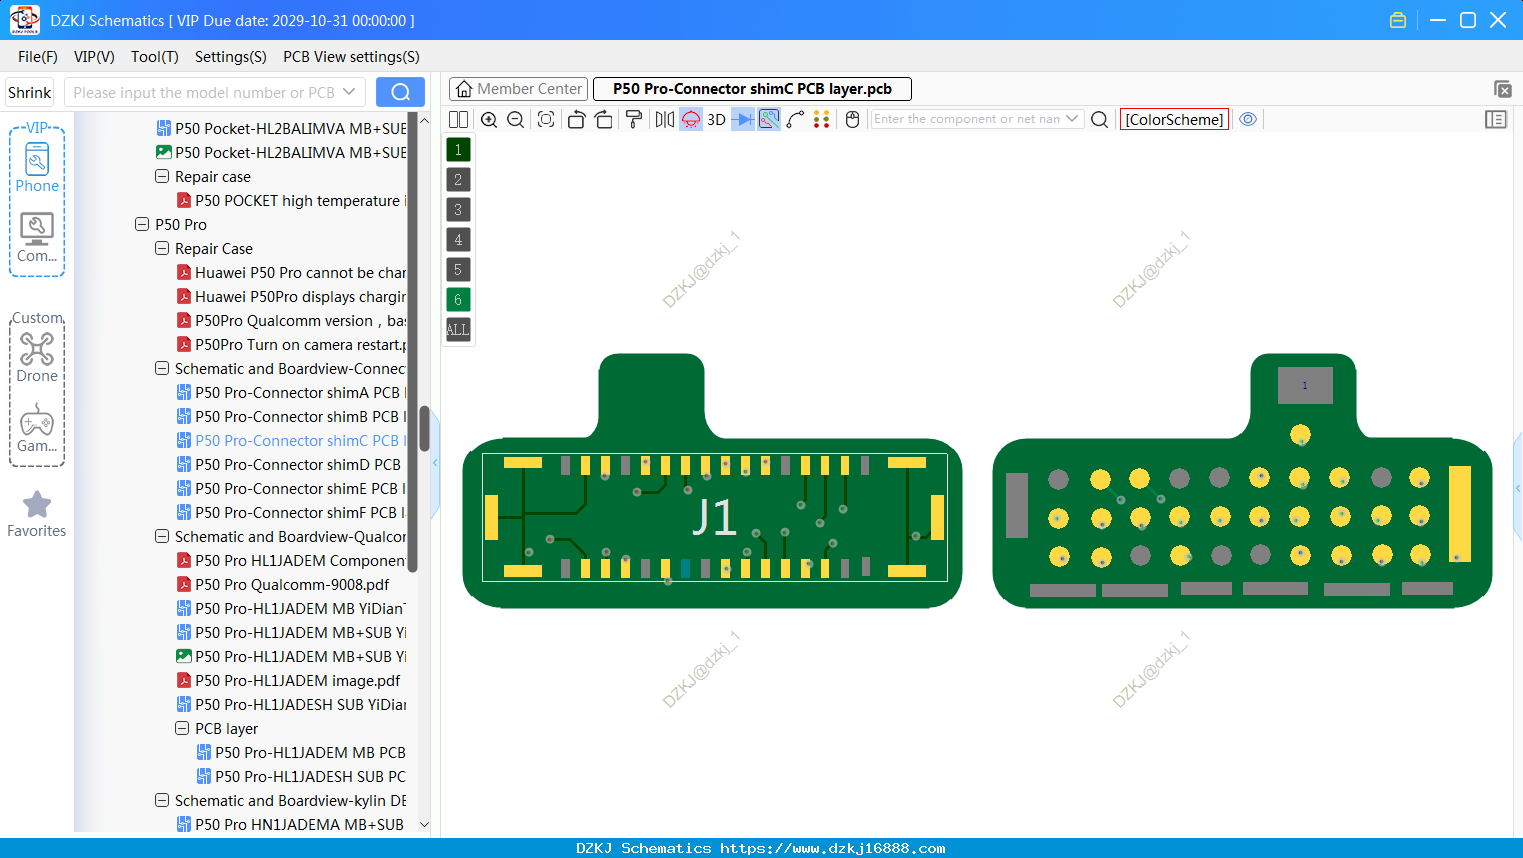This screenshot has width=1523, height=858.
Task: Toggle PCB layer 2
Action: (458, 180)
